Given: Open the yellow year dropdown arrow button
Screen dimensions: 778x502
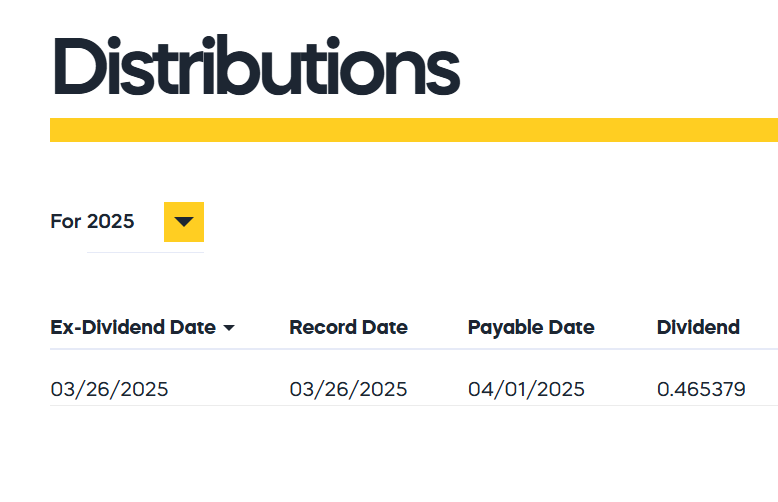Looking at the screenshot, I should (x=184, y=222).
